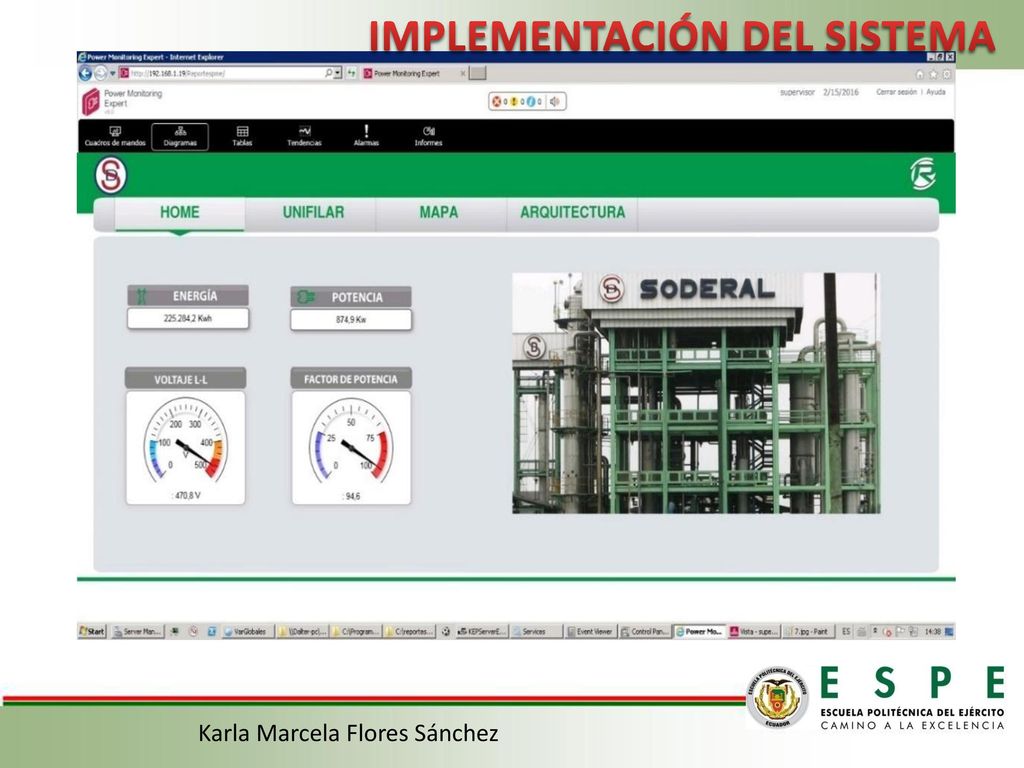Click the taskbar clock showing 14:38
Image resolution: width=1024 pixels, height=768 pixels.
click(x=933, y=632)
